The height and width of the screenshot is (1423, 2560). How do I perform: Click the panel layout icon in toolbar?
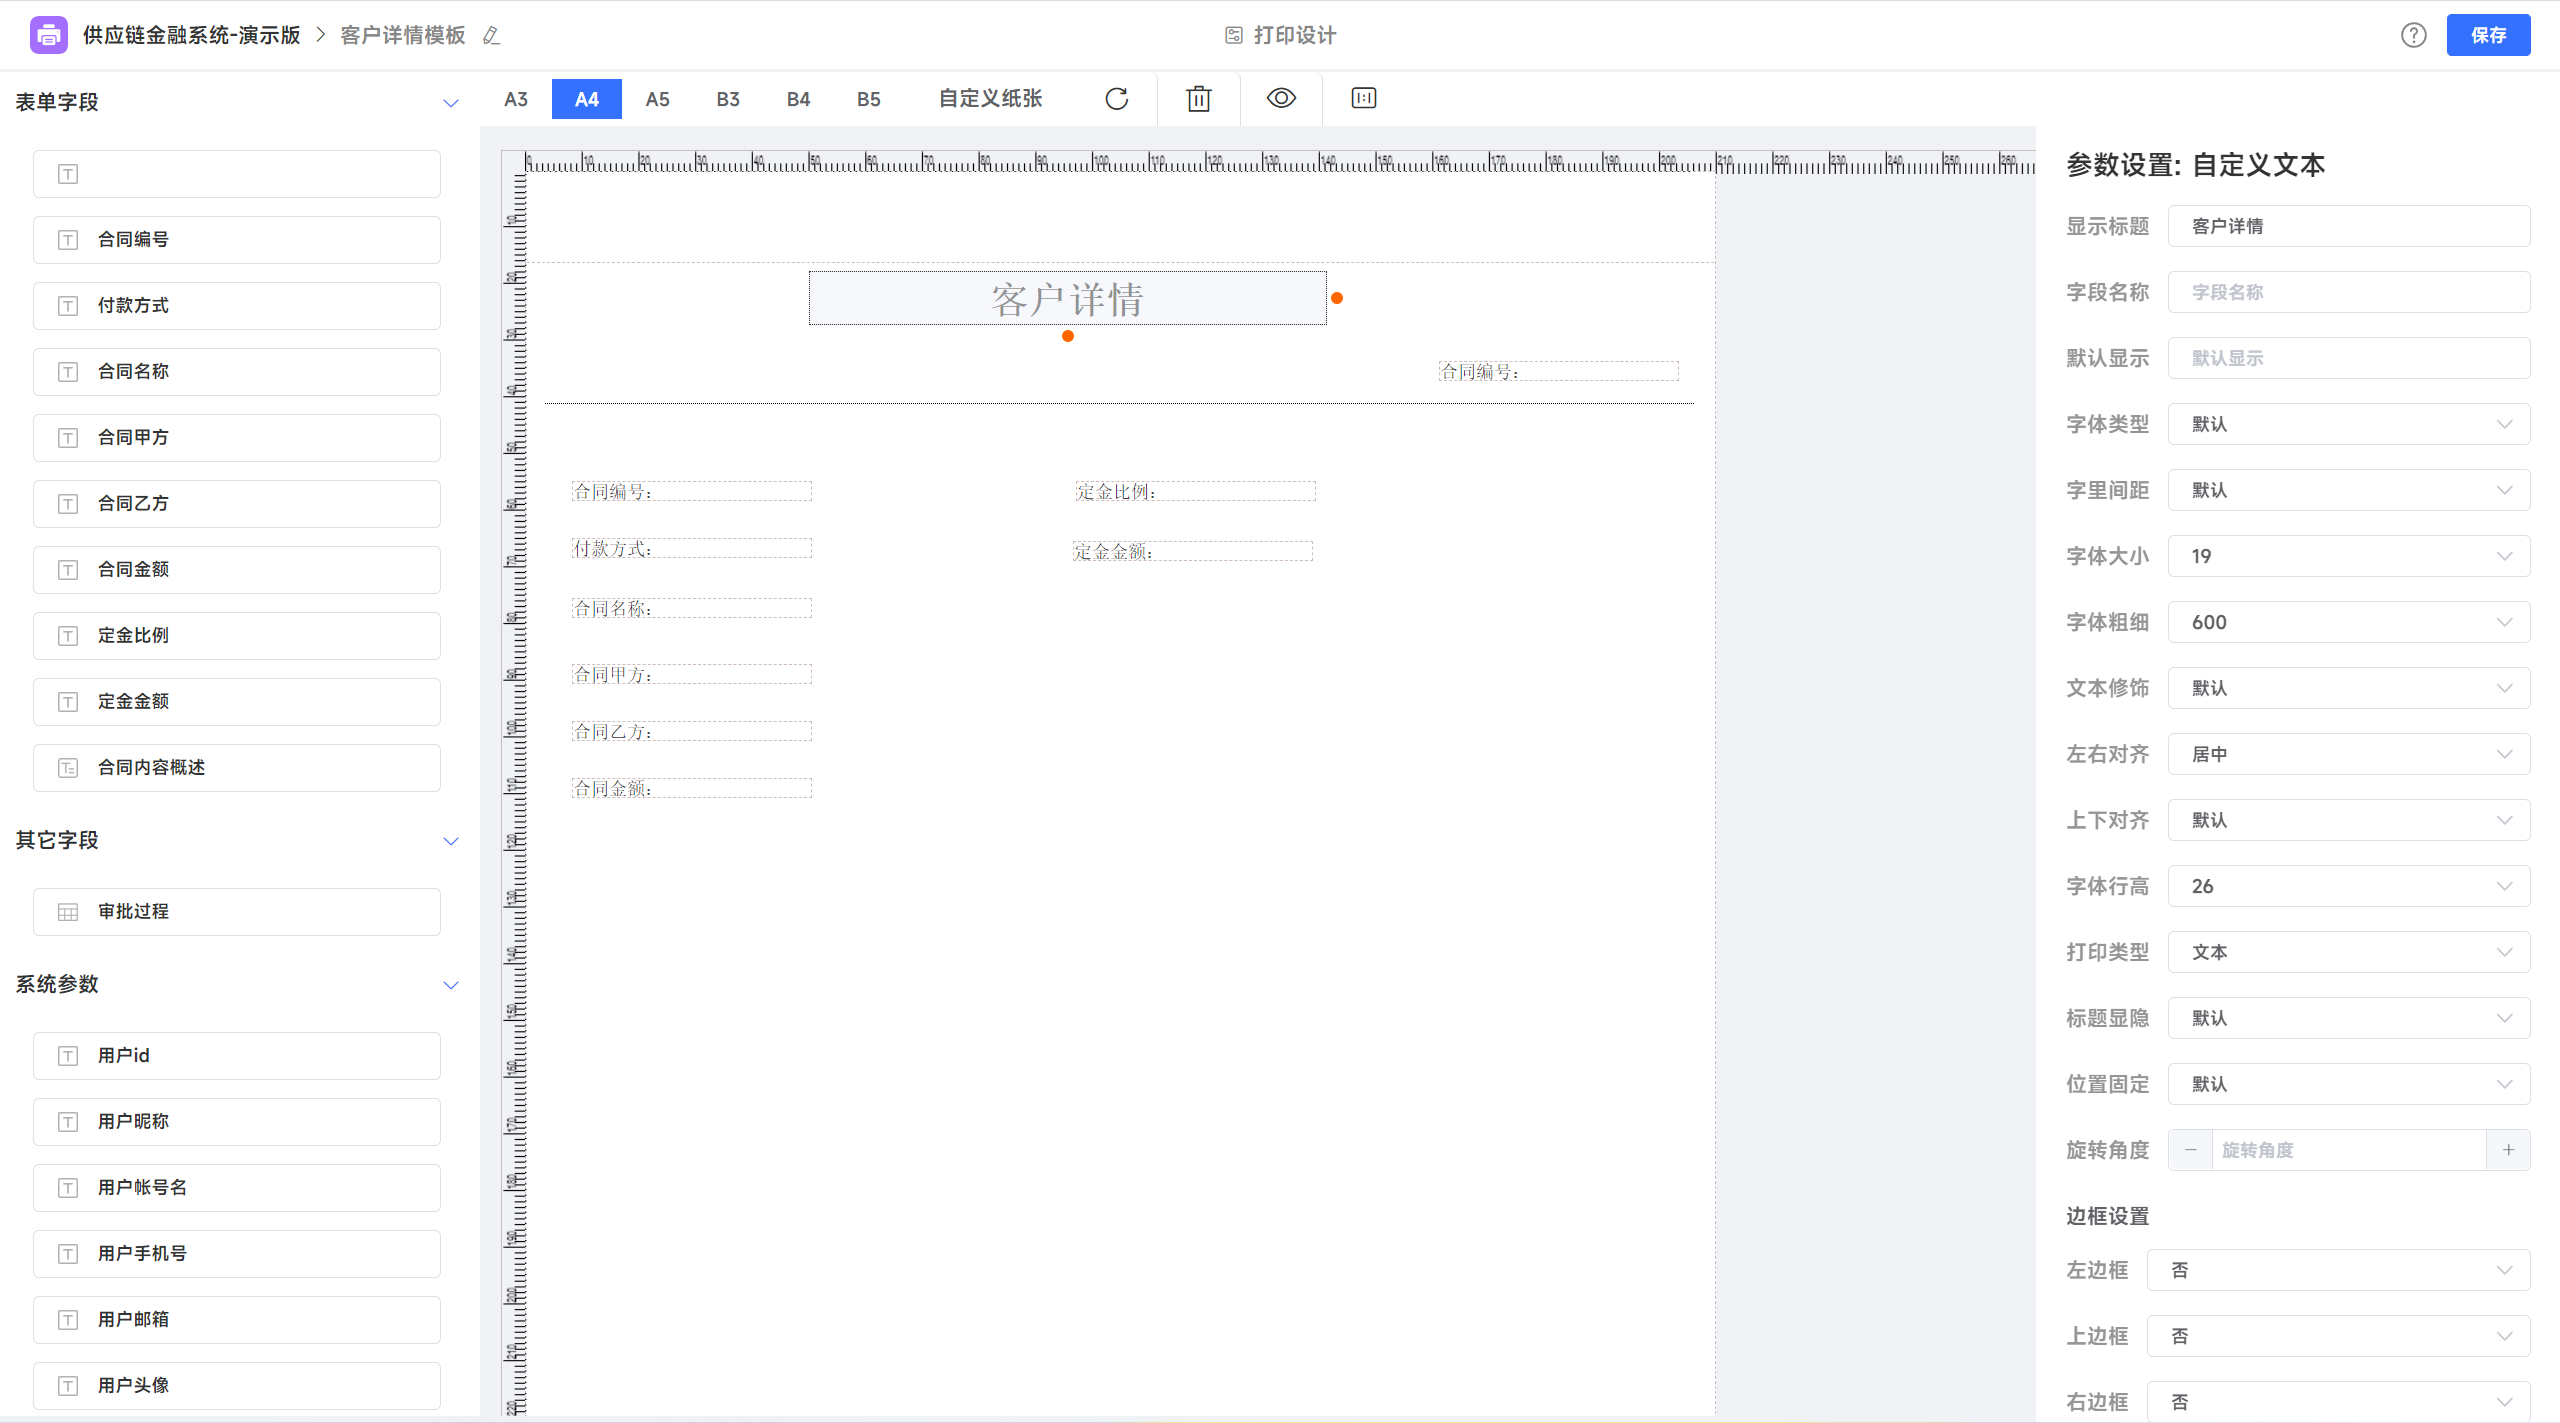[x=1364, y=98]
